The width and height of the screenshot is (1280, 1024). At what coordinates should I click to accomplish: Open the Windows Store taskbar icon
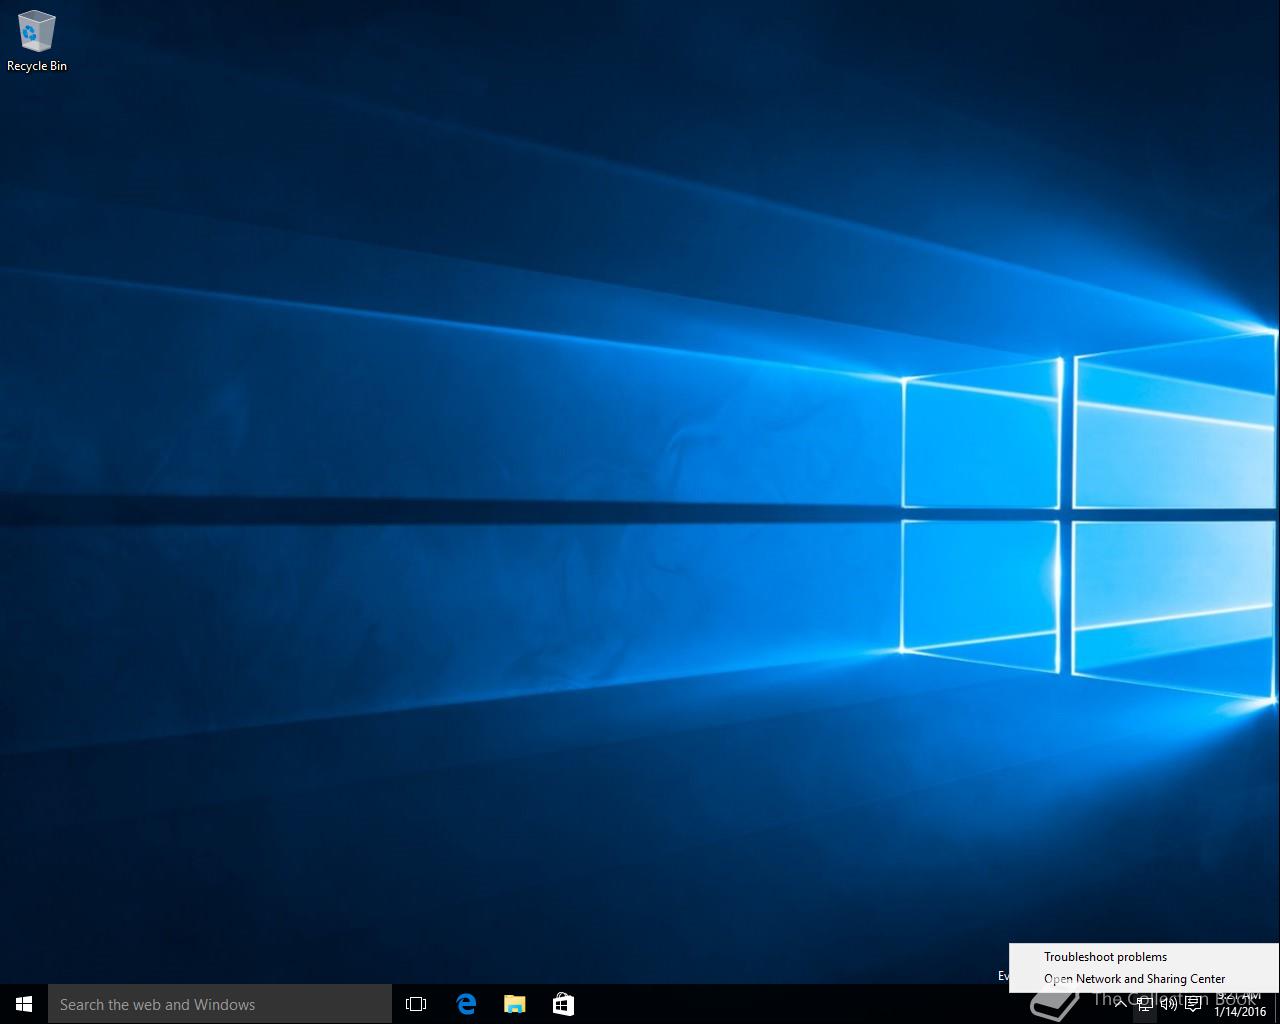[563, 1004]
